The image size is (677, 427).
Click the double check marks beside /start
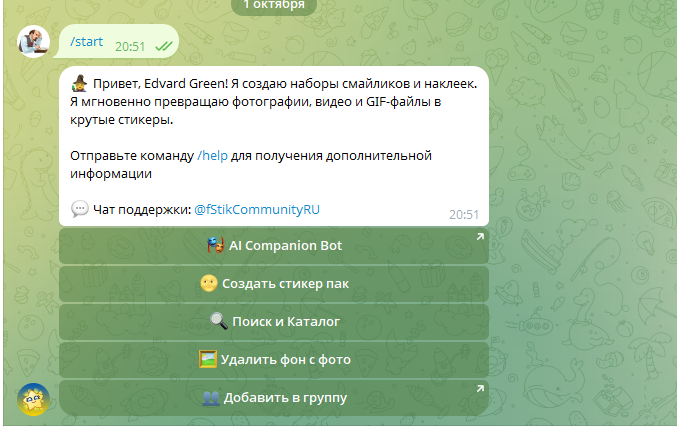pyautogui.click(x=164, y=45)
